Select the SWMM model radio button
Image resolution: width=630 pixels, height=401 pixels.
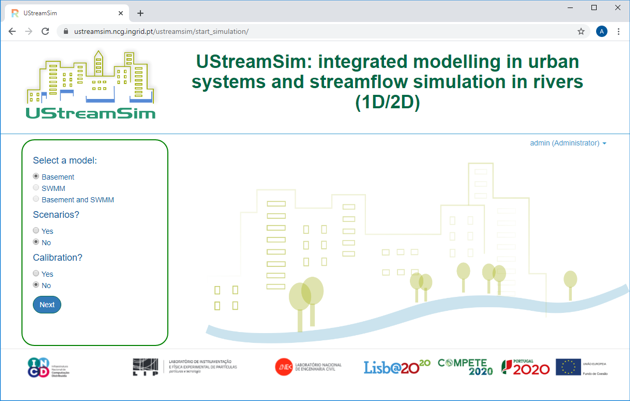(x=36, y=188)
